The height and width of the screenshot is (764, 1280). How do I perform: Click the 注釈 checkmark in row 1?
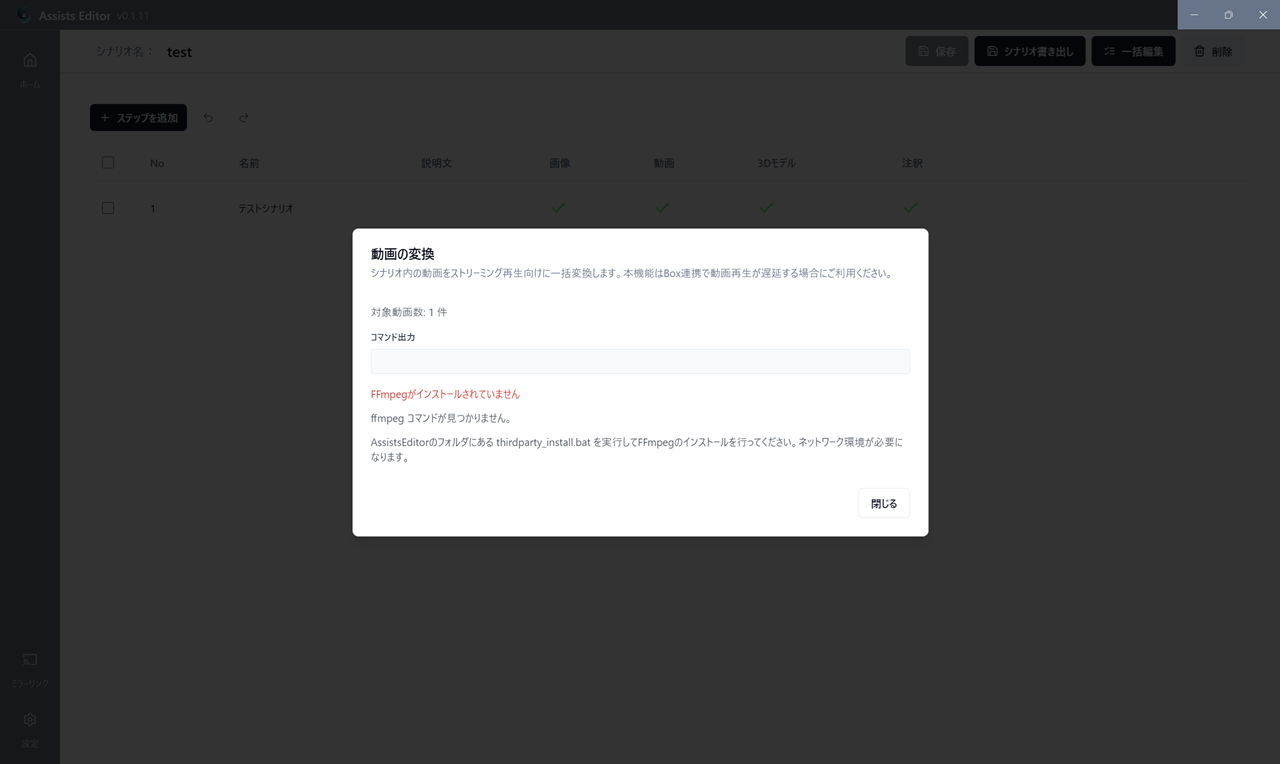tap(910, 208)
